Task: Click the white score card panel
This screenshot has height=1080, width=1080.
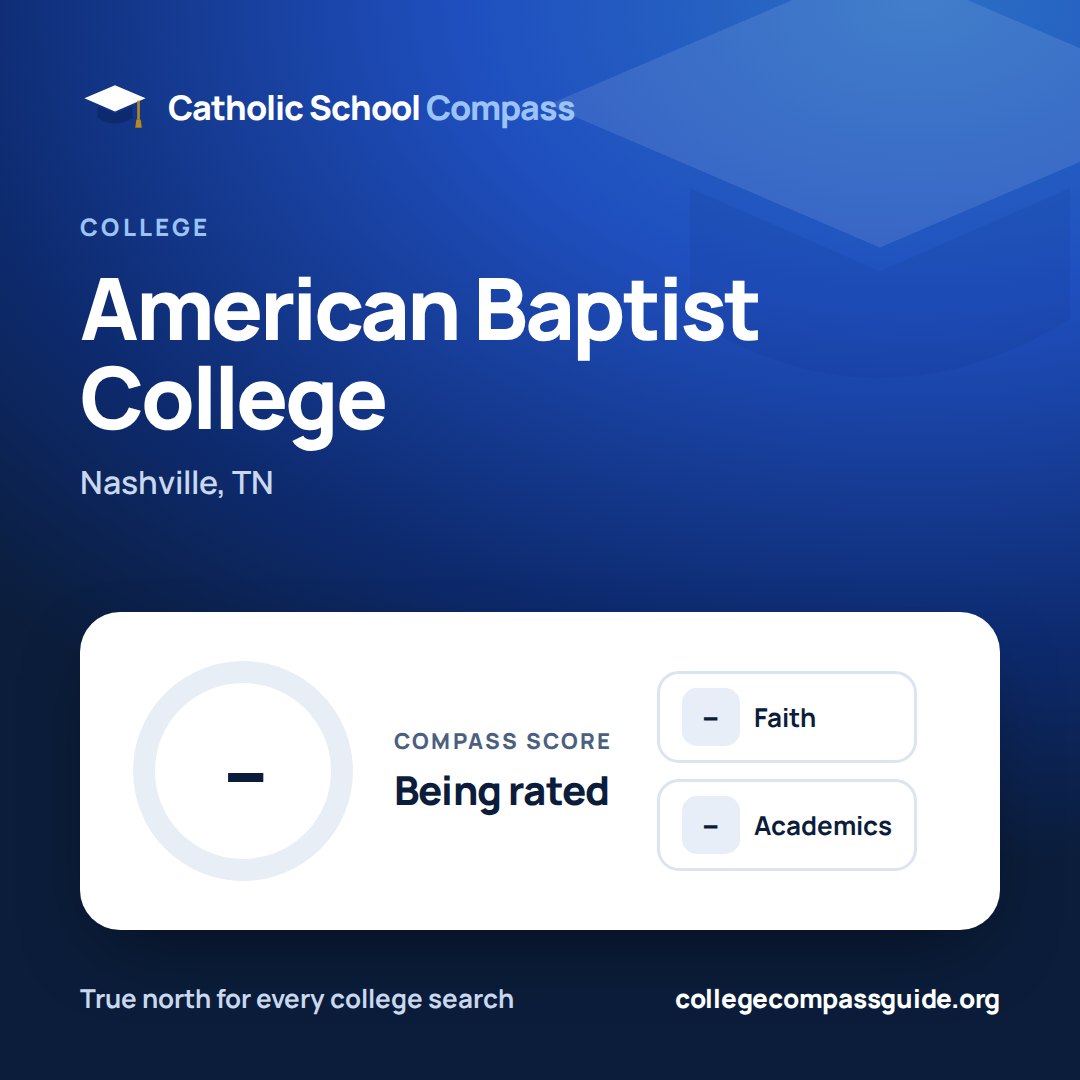Action: pyautogui.click(x=540, y=771)
